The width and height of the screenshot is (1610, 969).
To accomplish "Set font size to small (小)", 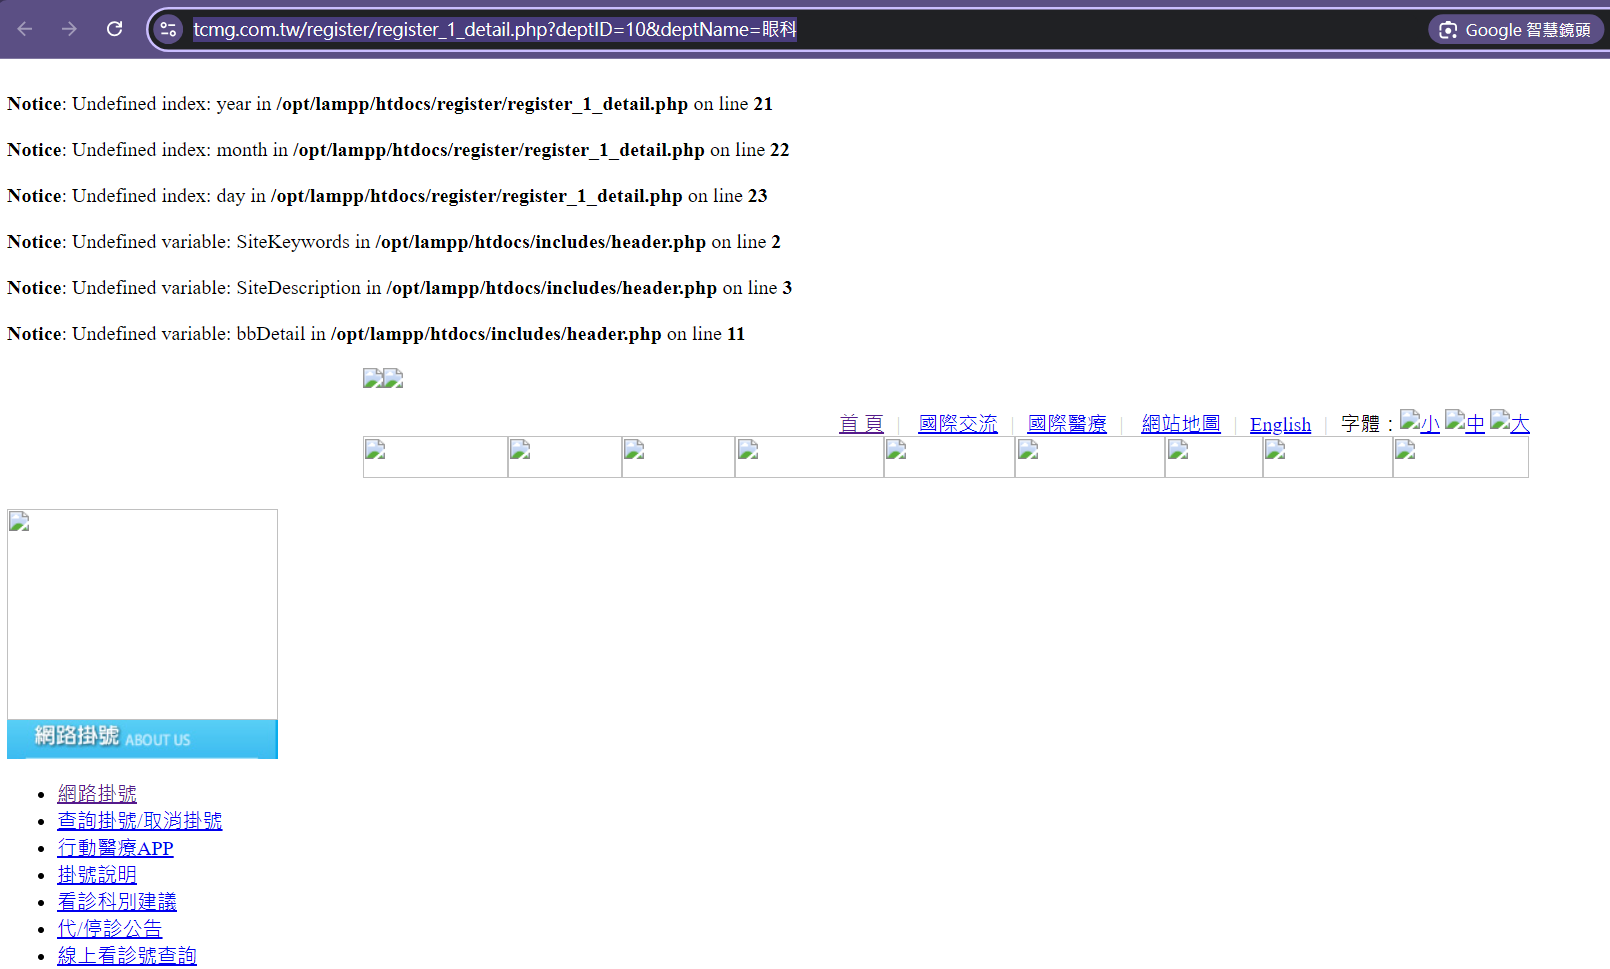I will [1420, 422].
